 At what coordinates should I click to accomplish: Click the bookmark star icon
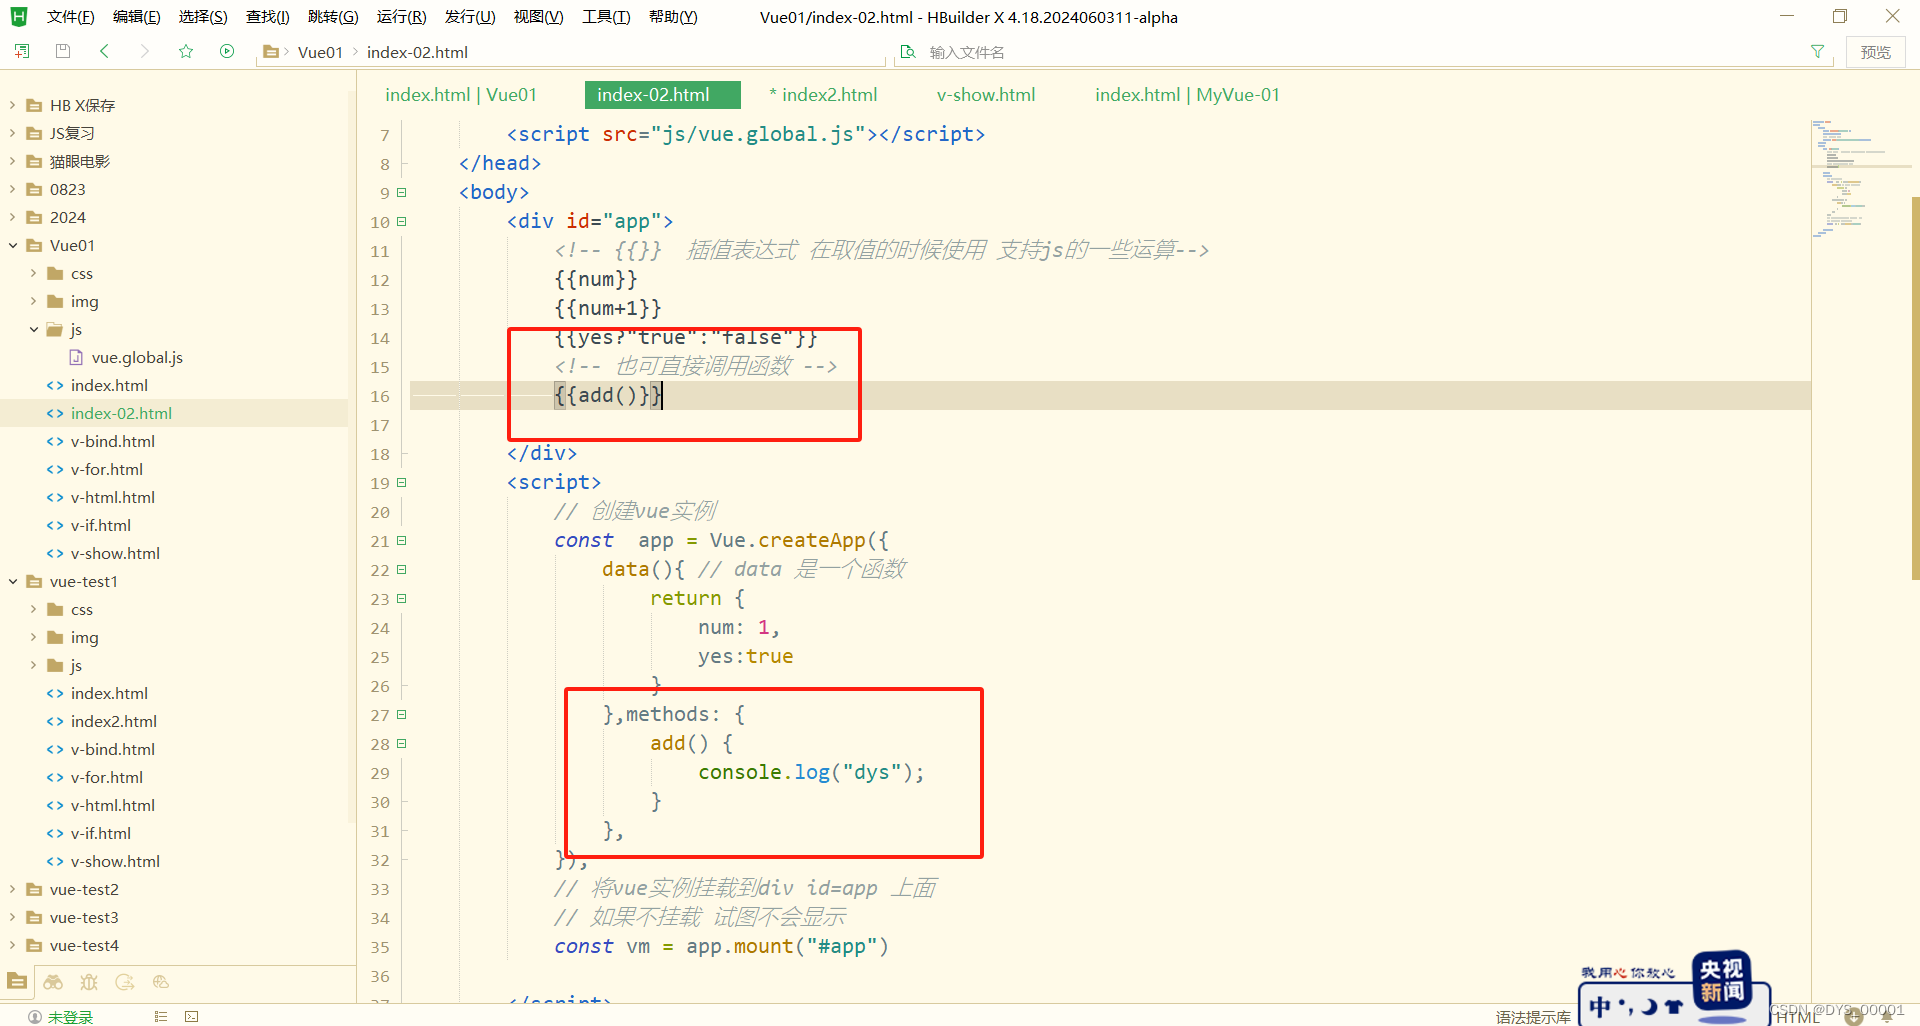click(x=186, y=51)
